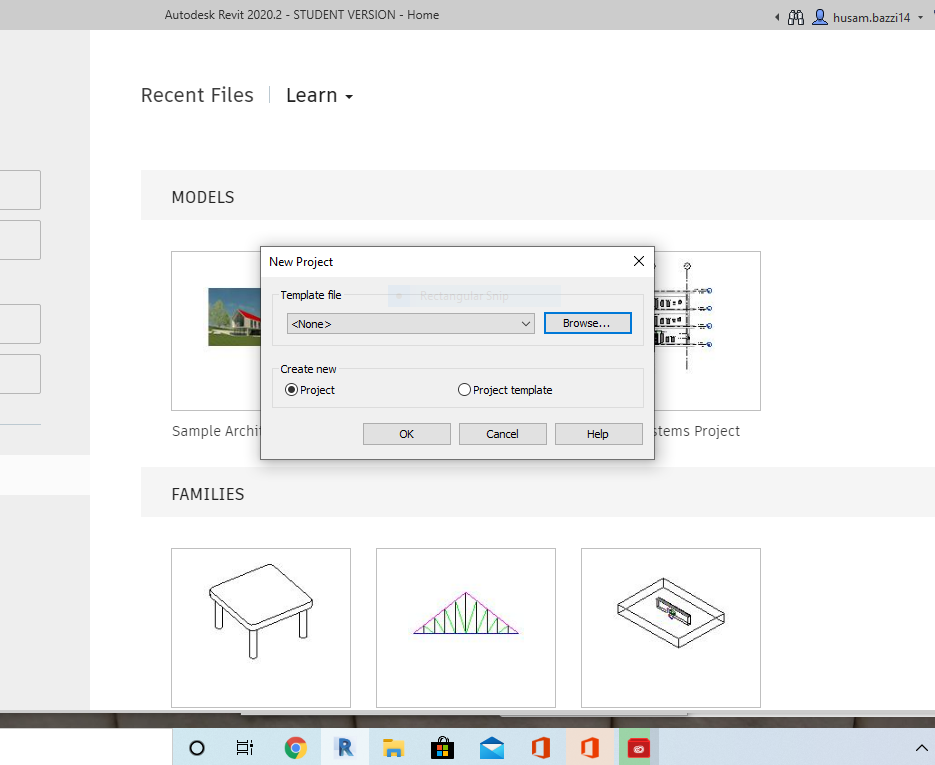The image size is (935, 765).
Task: Open the Sample Architecture model thumbnail
Action: [x=216, y=331]
